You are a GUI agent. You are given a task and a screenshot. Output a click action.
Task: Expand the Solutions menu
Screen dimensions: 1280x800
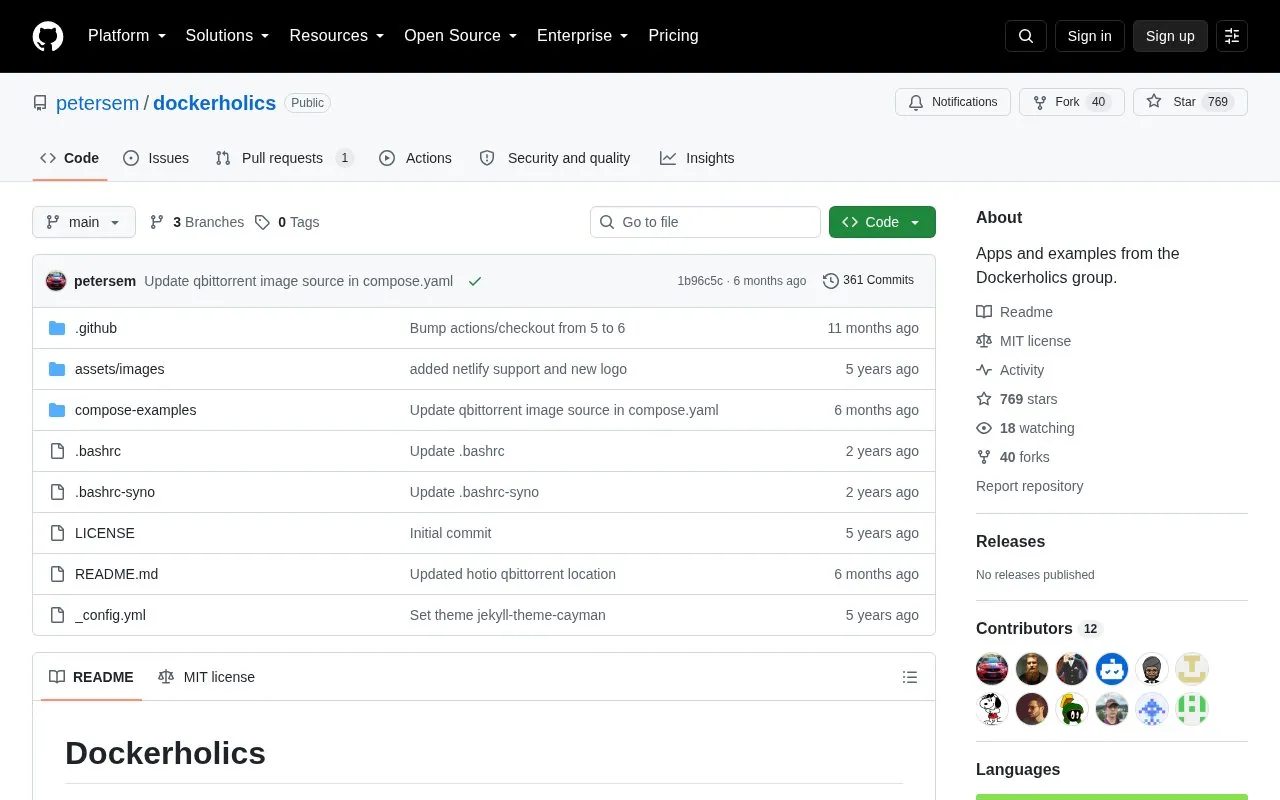(228, 36)
